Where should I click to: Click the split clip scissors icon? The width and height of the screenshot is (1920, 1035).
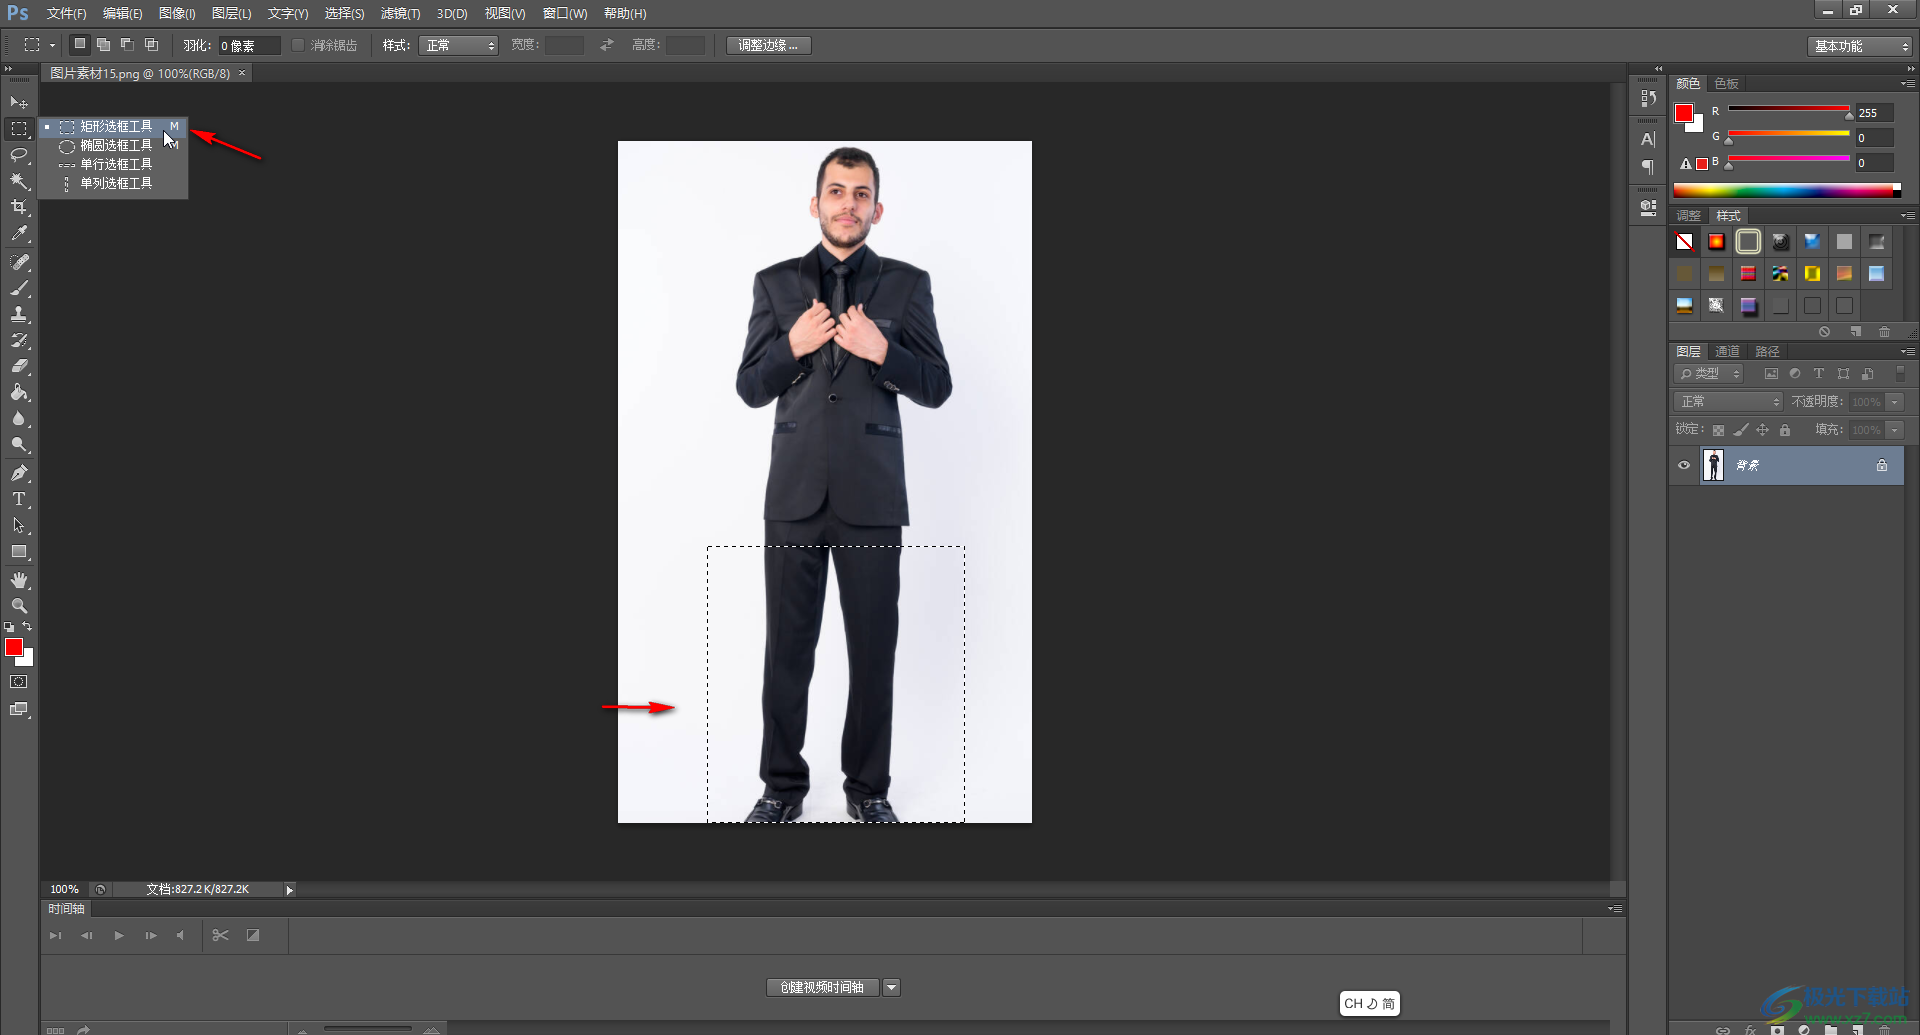pos(221,935)
